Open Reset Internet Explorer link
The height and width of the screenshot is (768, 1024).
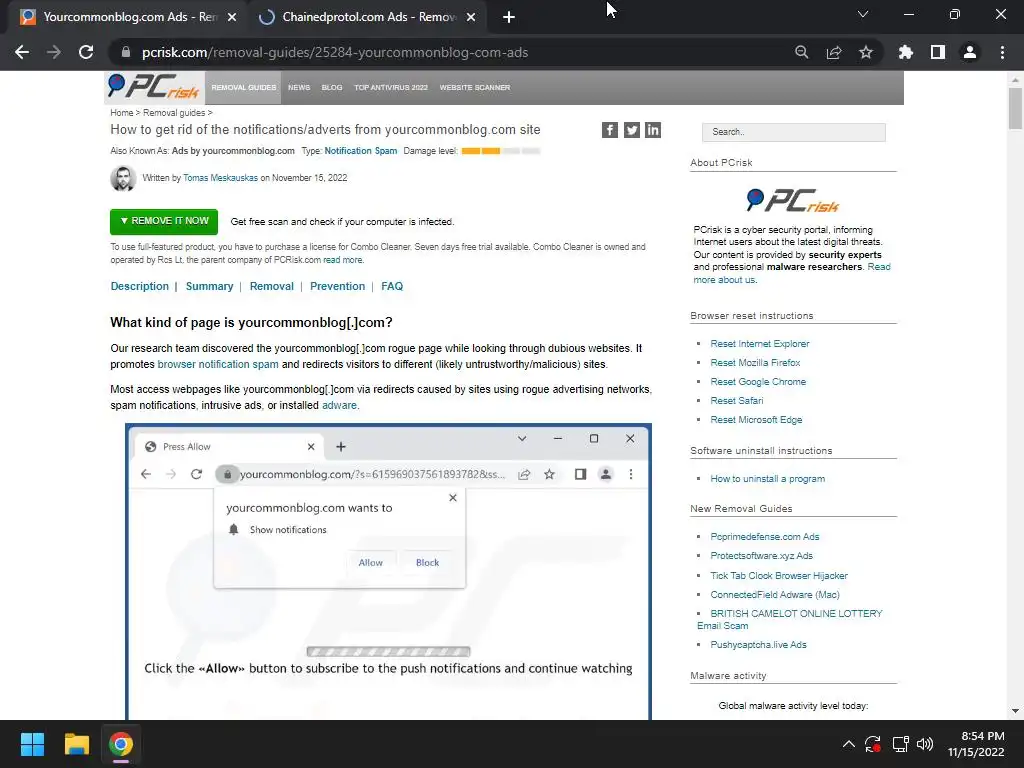(x=760, y=344)
